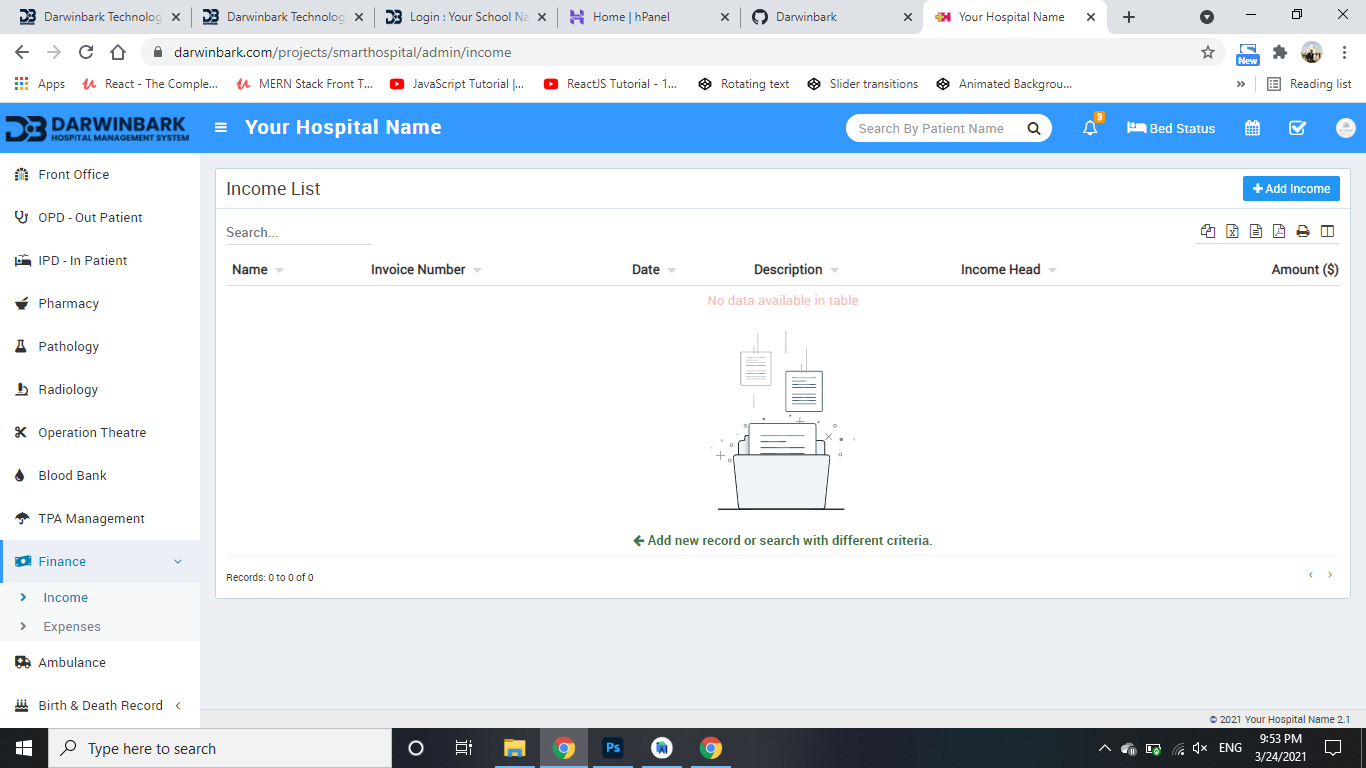
Task: Copy the income table to clipboard
Action: tap(1208, 231)
